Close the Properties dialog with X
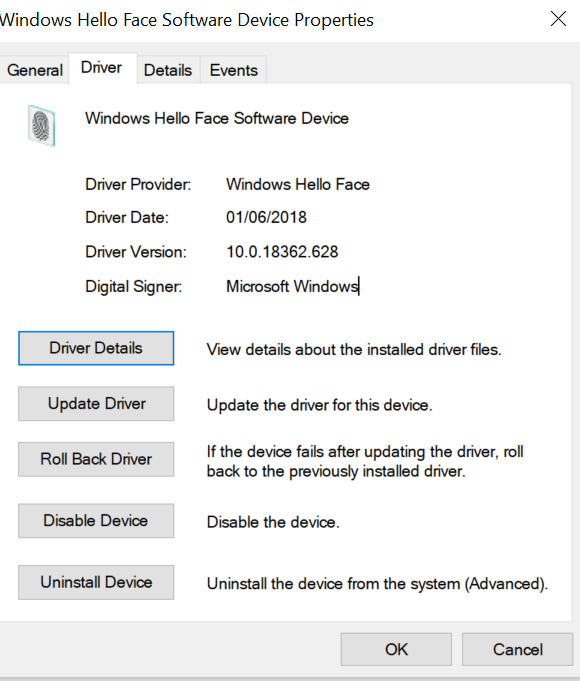The height and width of the screenshot is (681, 580). (x=558, y=19)
